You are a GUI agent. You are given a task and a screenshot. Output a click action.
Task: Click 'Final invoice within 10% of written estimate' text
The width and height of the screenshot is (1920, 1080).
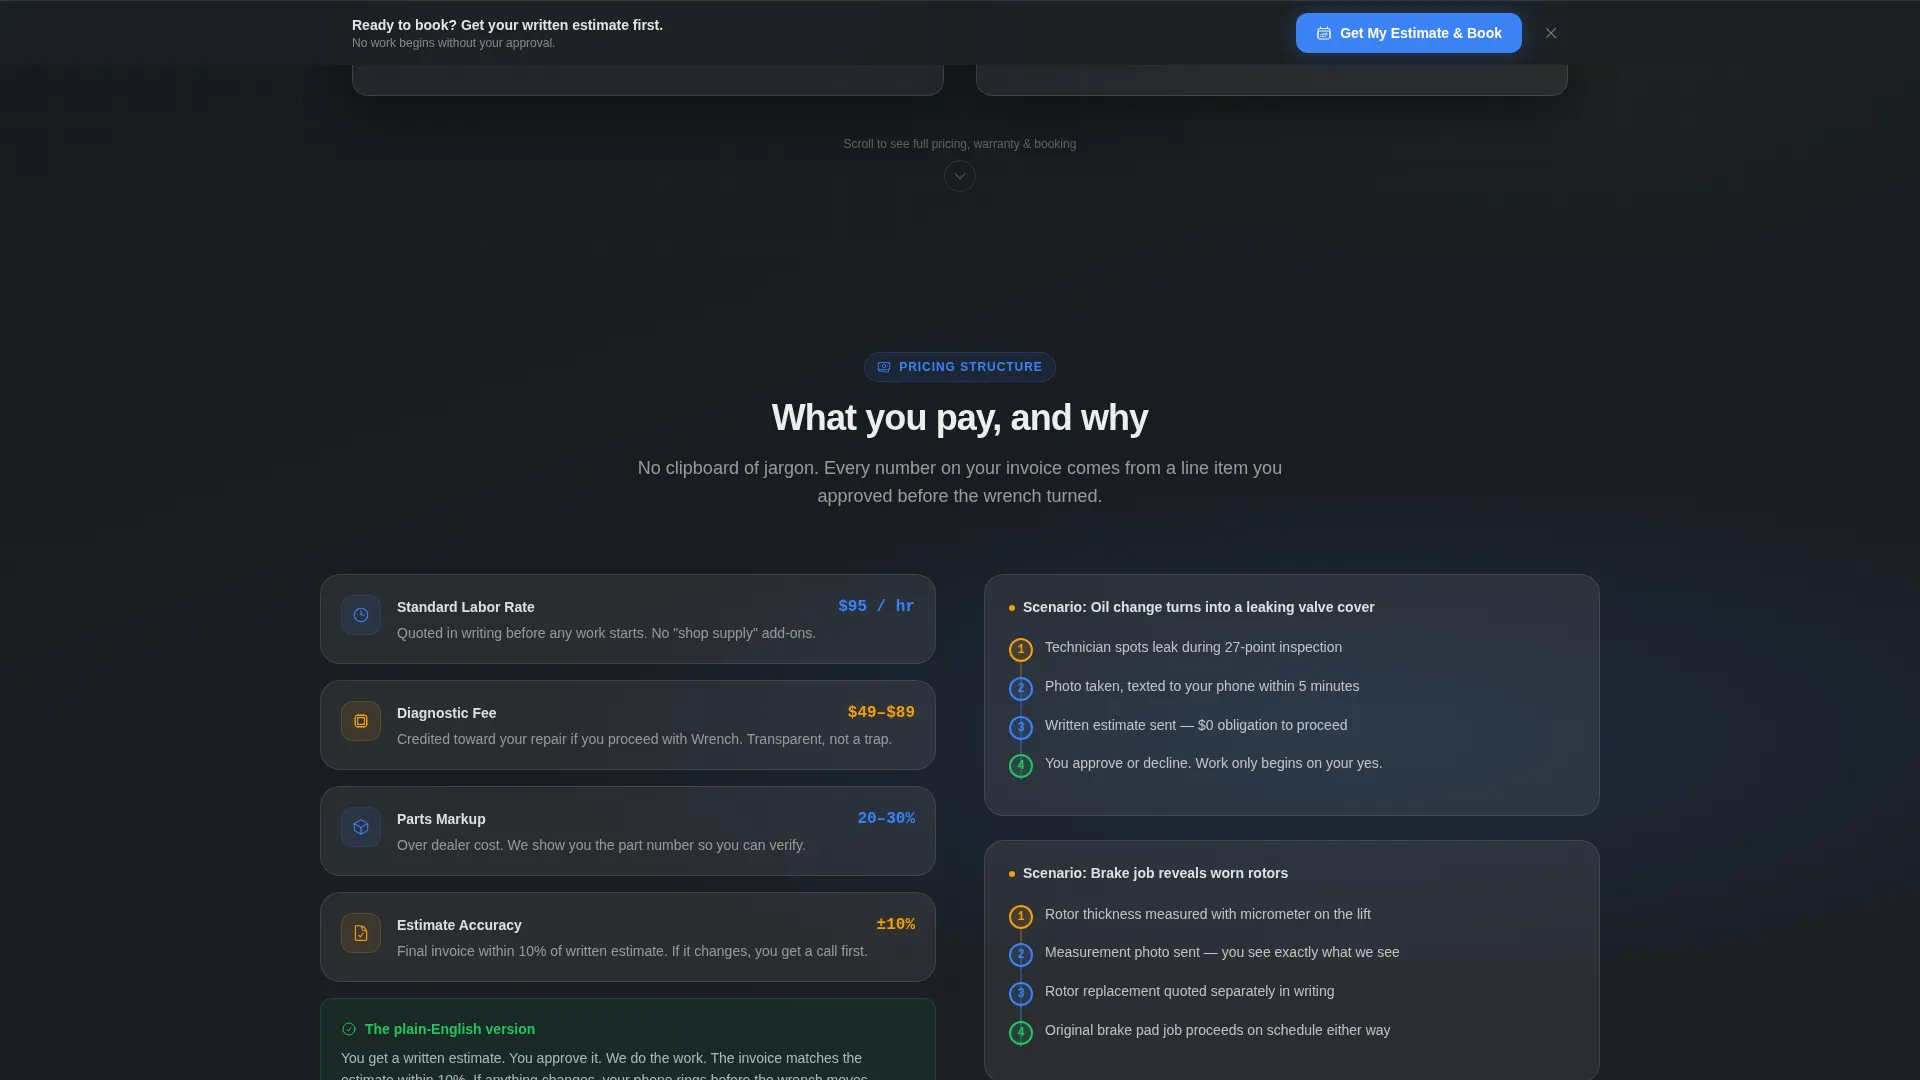coord(632,951)
